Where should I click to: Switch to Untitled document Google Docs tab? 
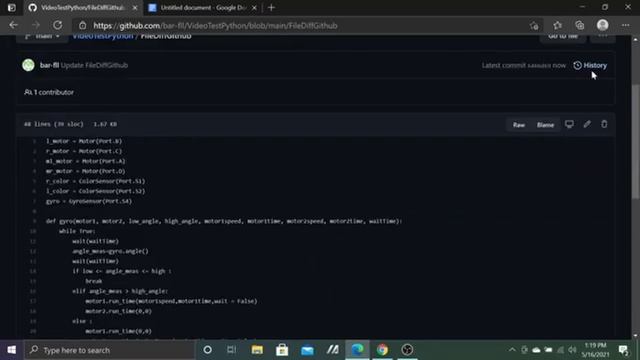point(203,8)
